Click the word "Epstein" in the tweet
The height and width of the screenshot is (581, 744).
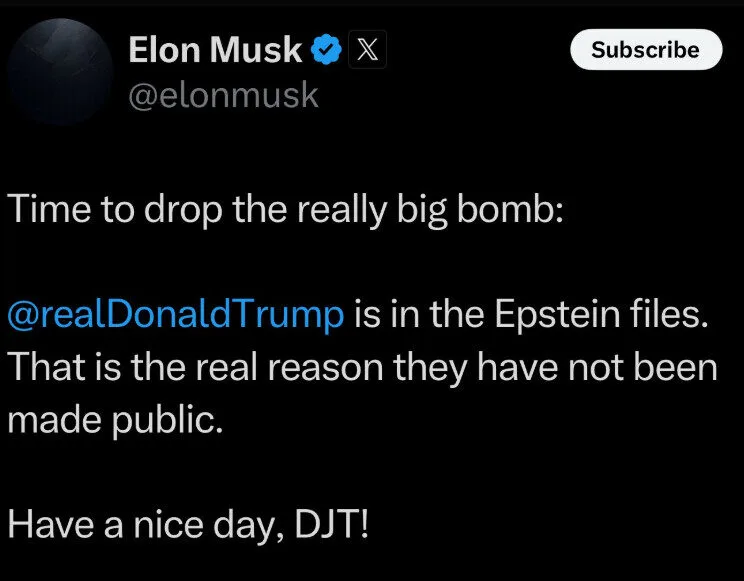click(x=554, y=315)
